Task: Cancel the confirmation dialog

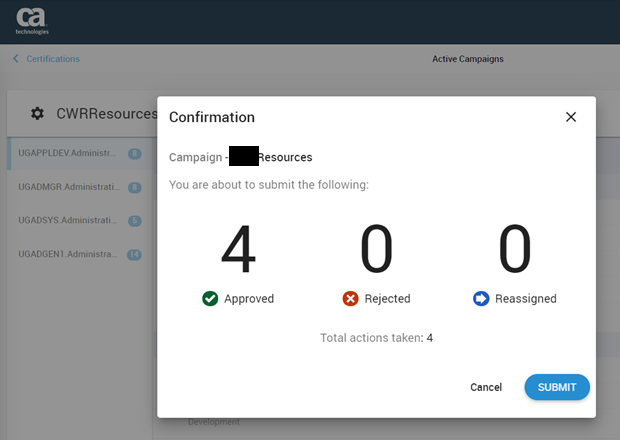Action: point(485,387)
